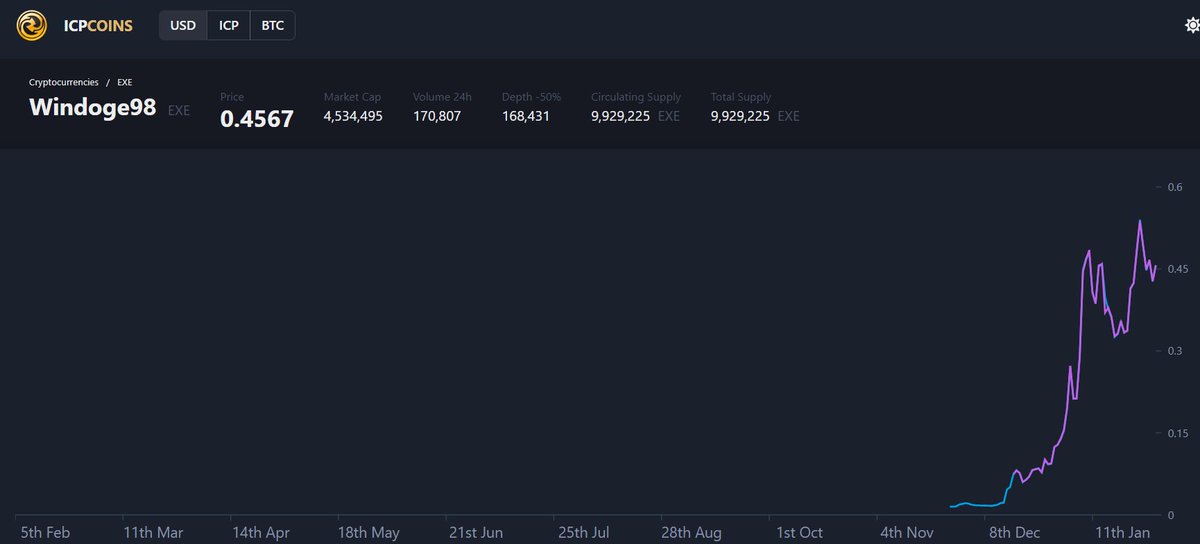Click the price value 0.4567
This screenshot has height=544, width=1200.
(x=257, y=119)
